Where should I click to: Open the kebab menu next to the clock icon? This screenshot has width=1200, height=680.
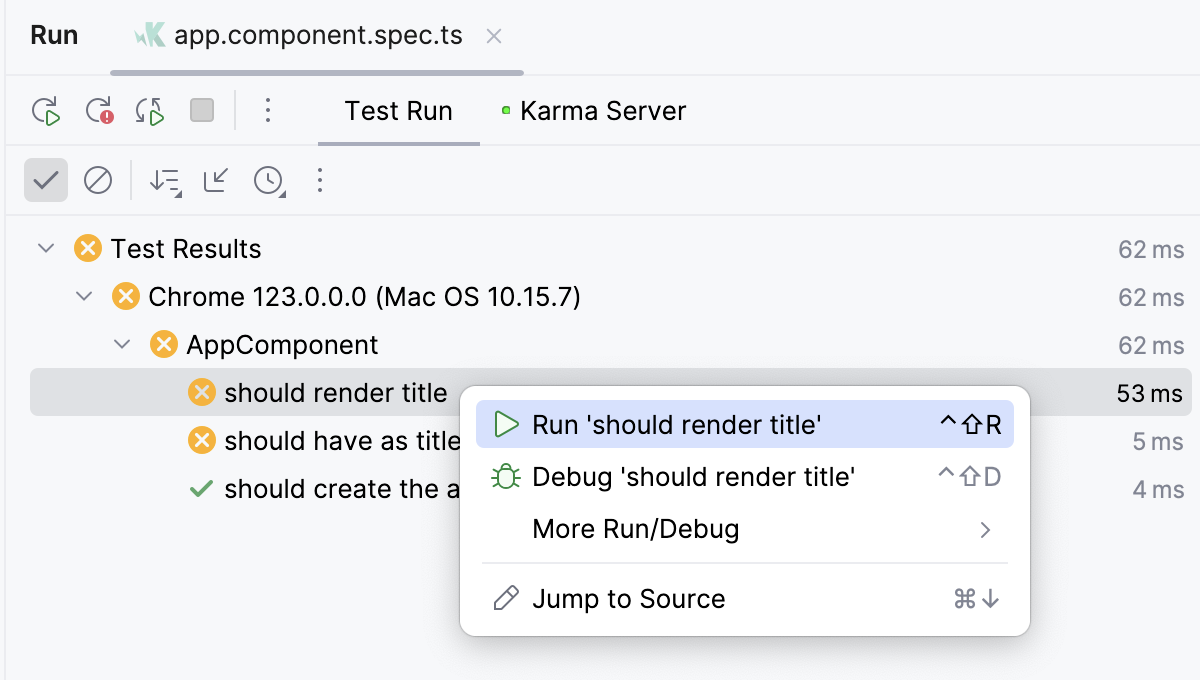pos(319,181)
